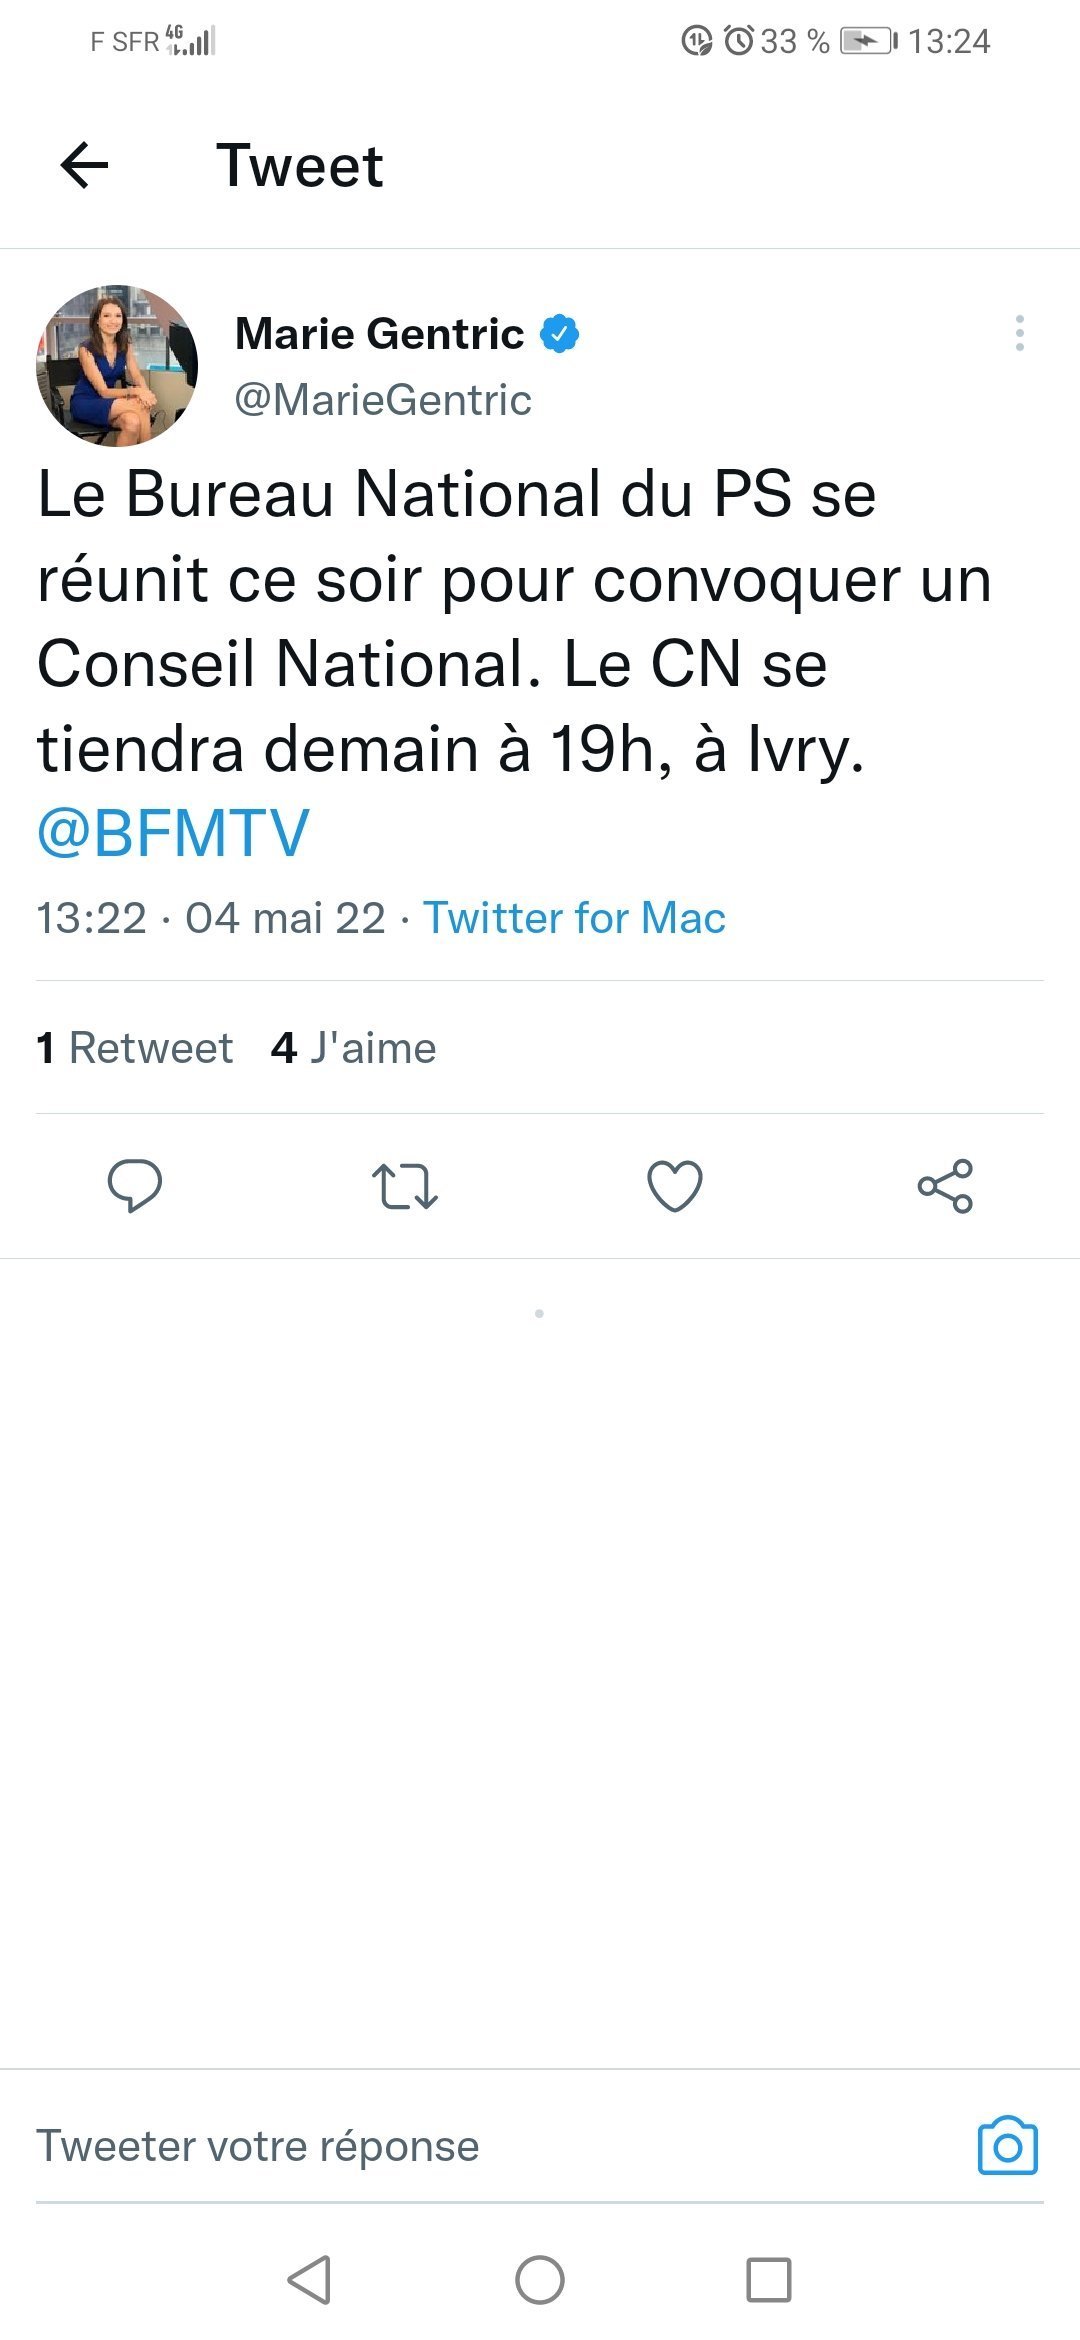Open the tweet's three-dot options menu
This screenshot has height=2340, width=1080.
click(x=1019, y=333)
